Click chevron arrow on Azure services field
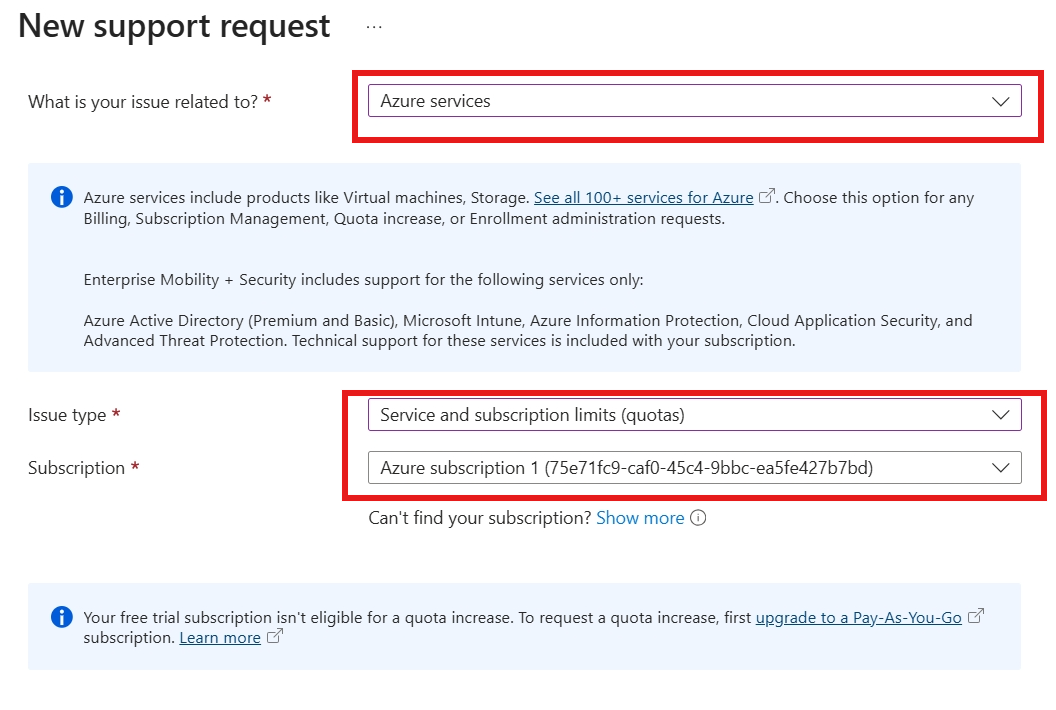The image size is (1056, 710). point(1001,102)
